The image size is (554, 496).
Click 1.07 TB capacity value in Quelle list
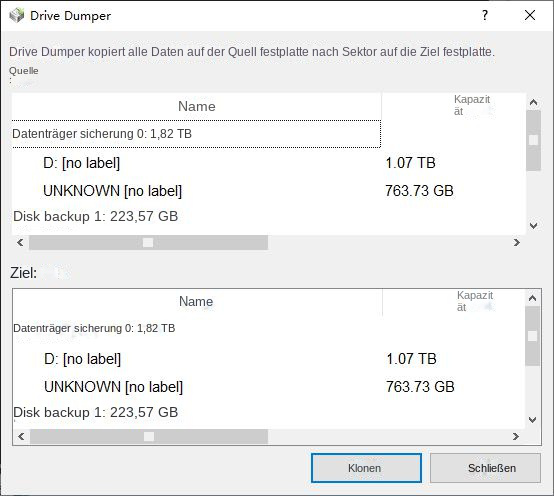coord(410,163)
